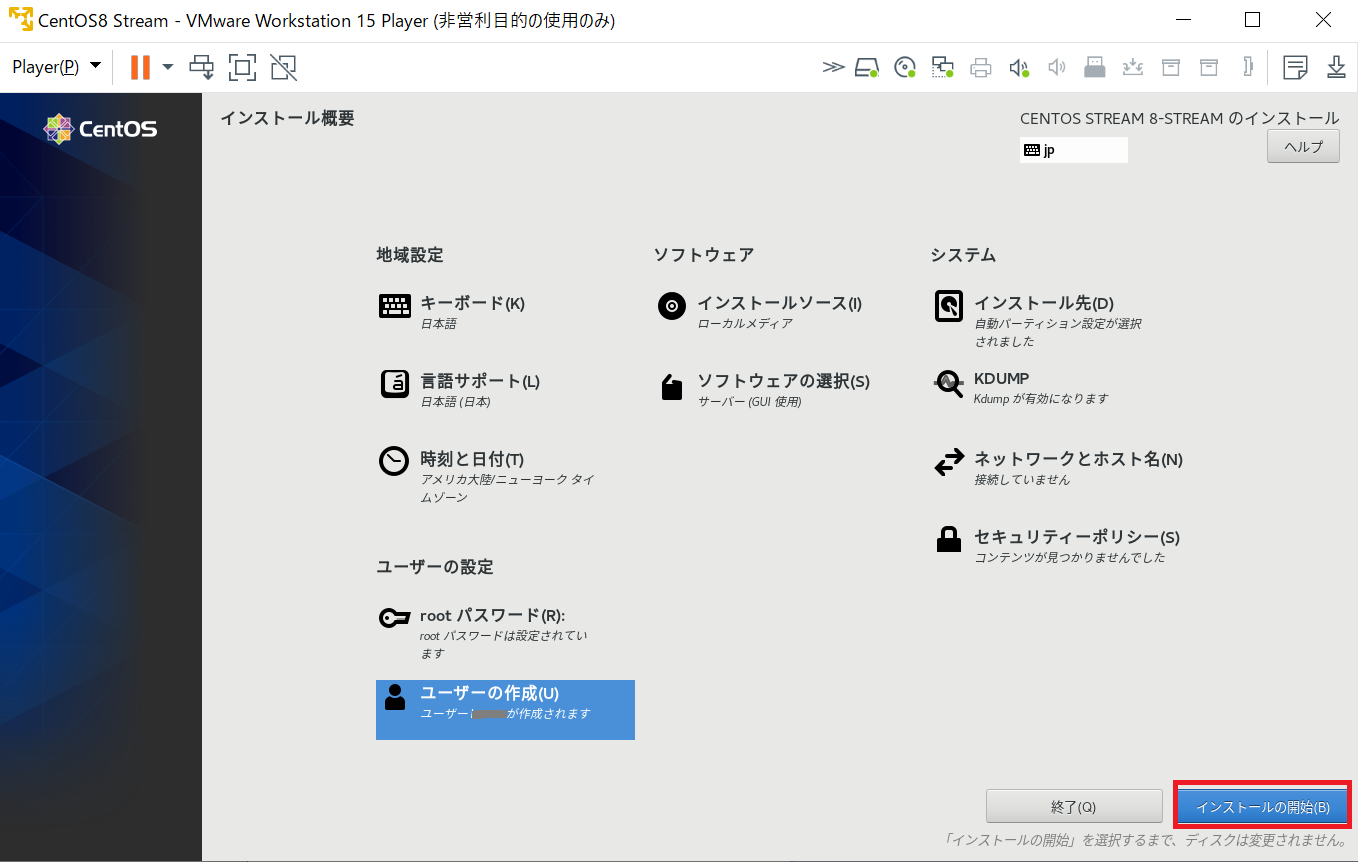Click the greyed-out speaker icon

(x=1057, y=67)
